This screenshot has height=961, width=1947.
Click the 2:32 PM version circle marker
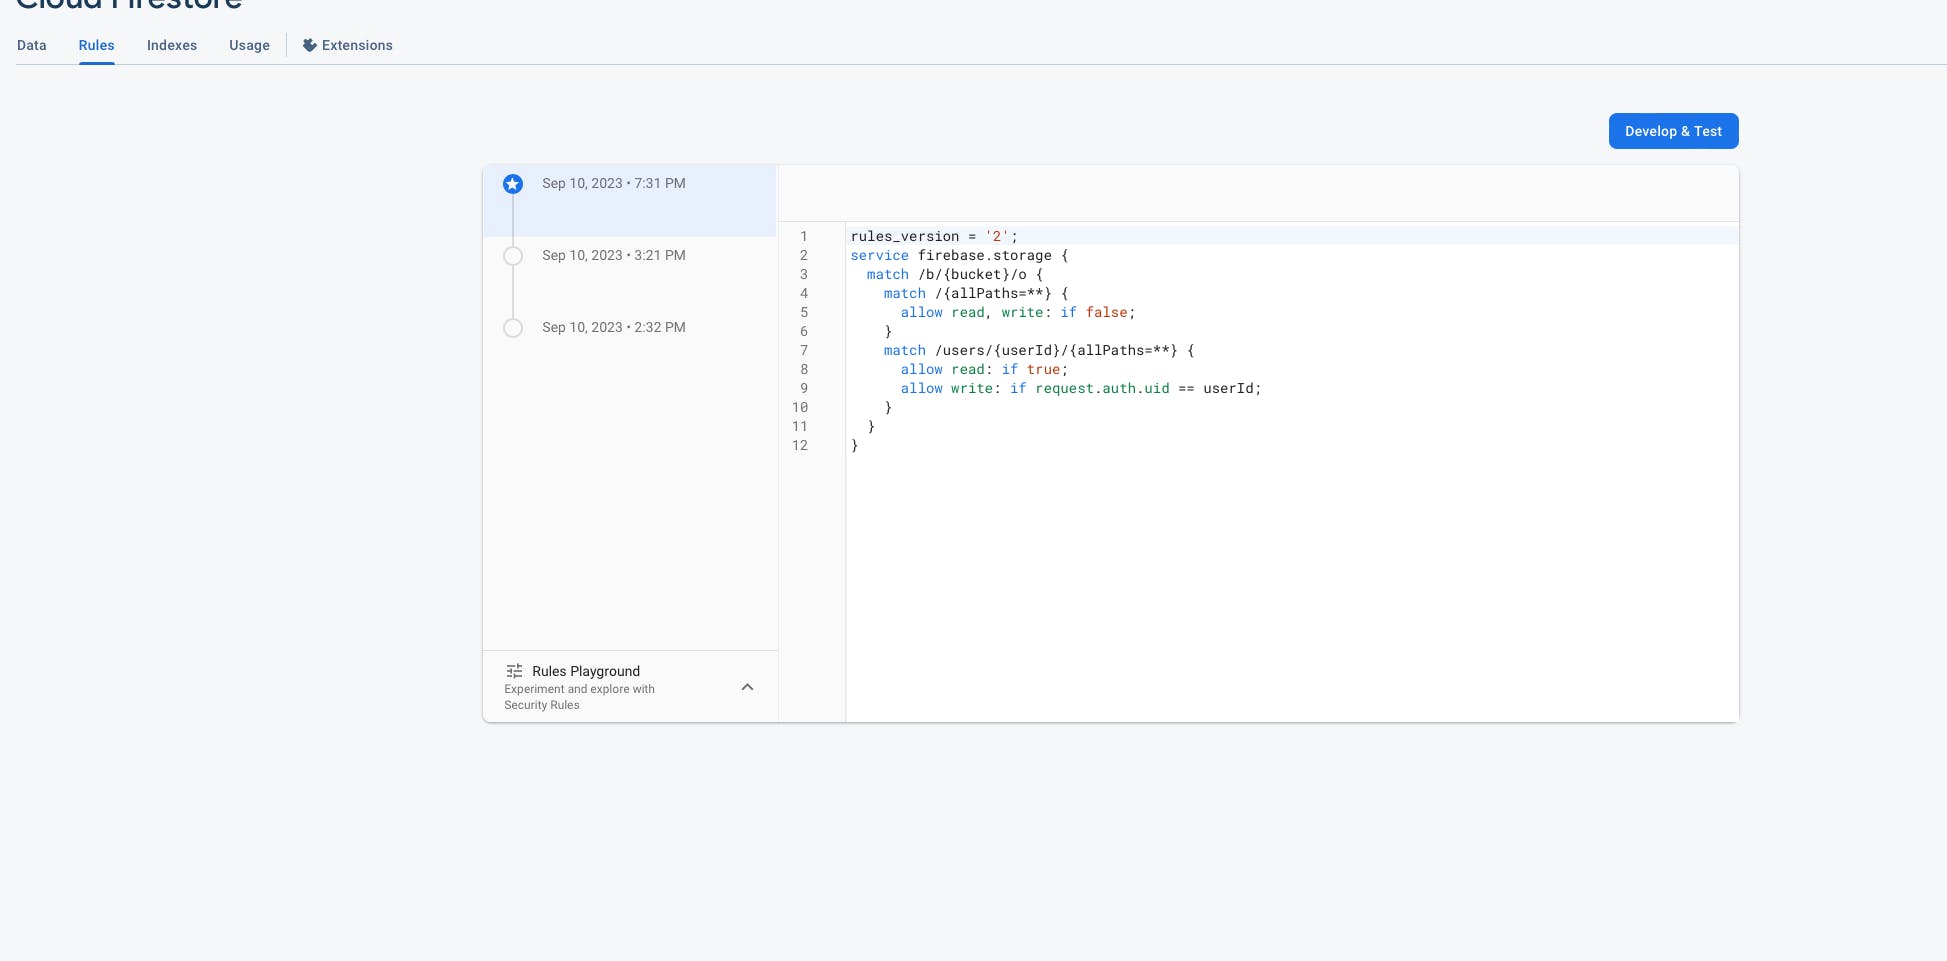(x=513, y=328)
